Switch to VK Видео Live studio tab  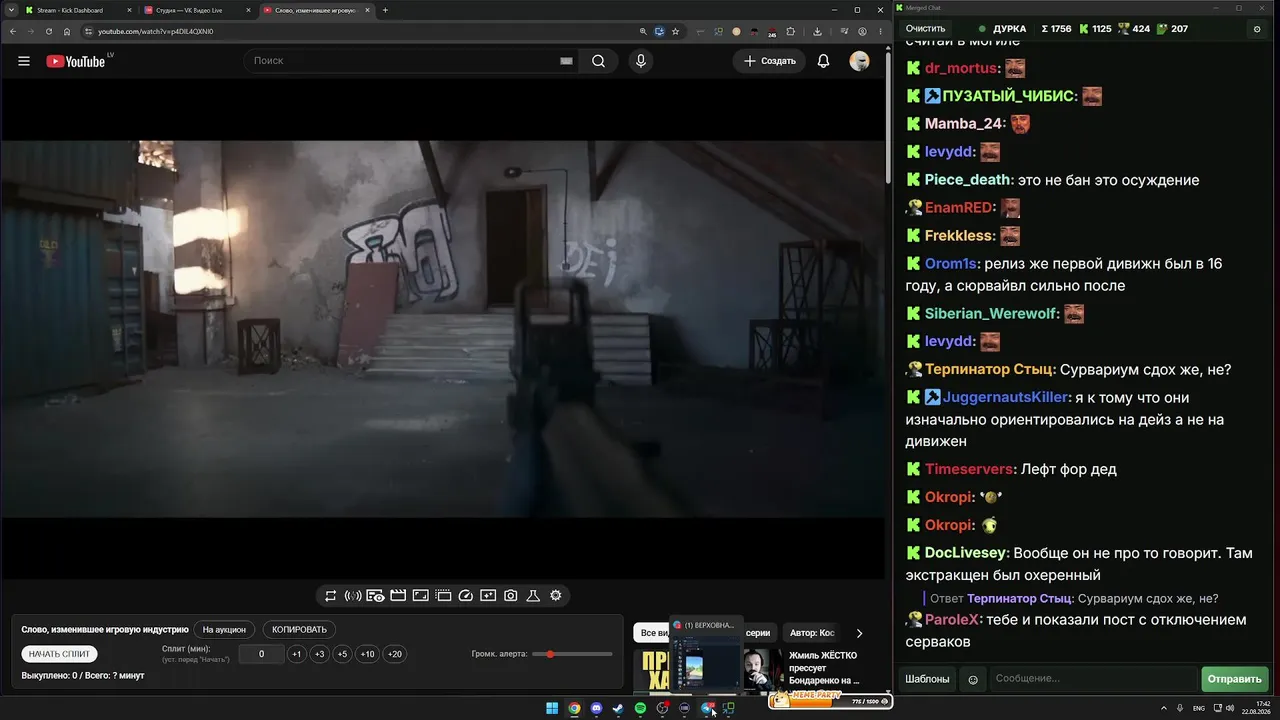tap(197, 10)
